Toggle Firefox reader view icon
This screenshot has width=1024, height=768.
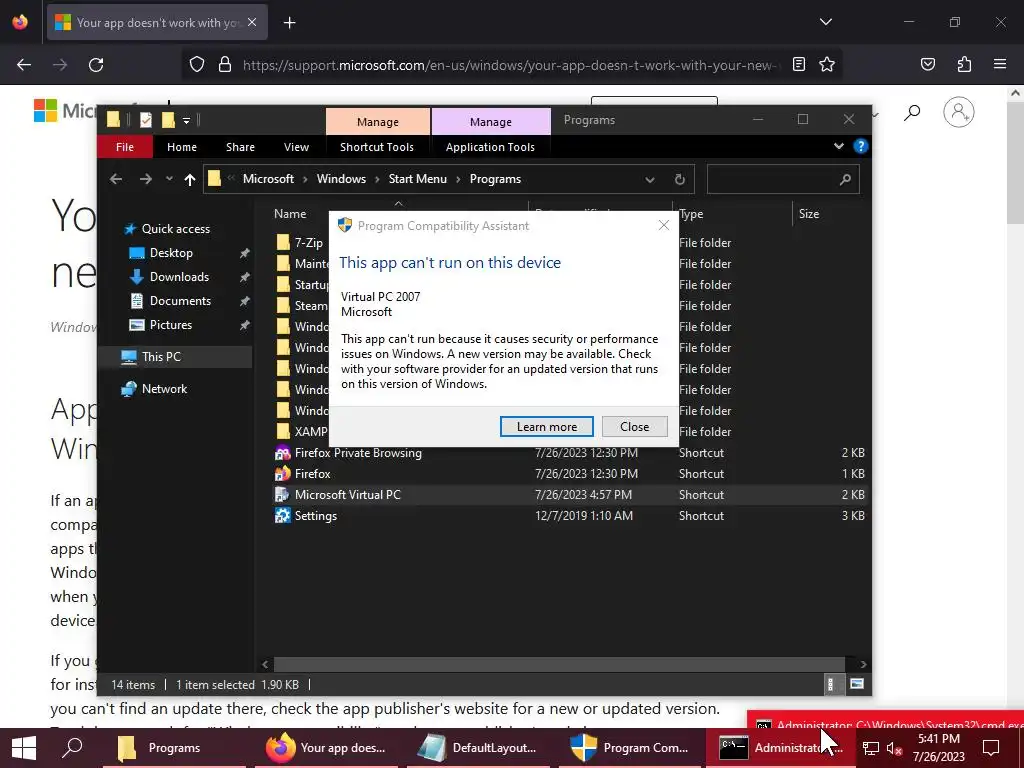coord(799,64)
